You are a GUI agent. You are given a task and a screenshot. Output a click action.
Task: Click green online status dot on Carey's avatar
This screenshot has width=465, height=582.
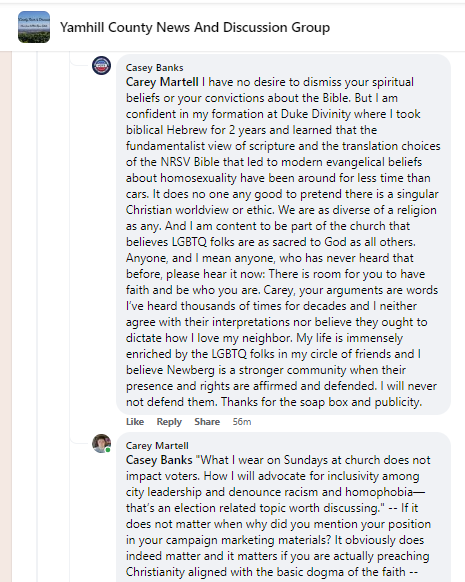click(x=108, y=450)
